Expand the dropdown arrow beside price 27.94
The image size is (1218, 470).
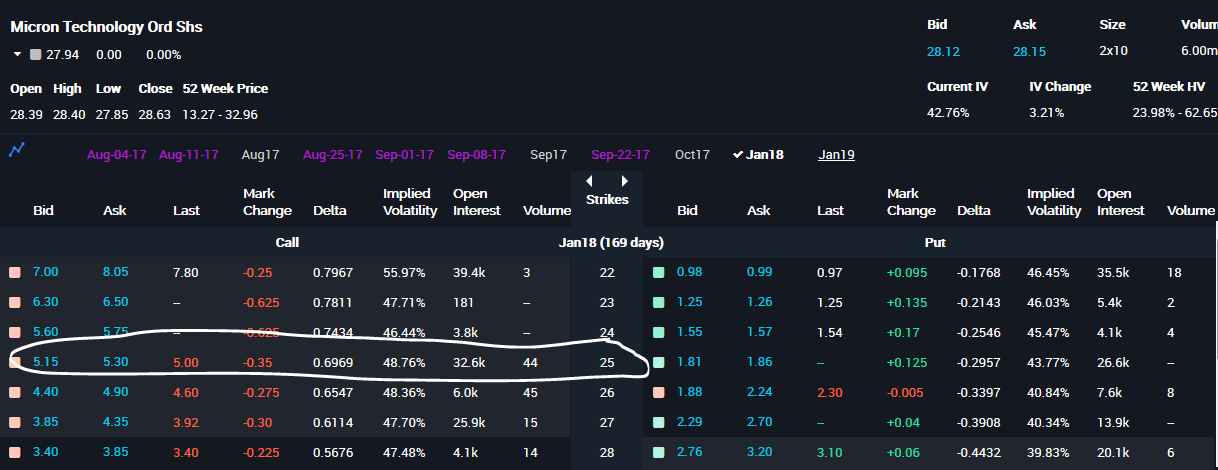tap(17, 54)
